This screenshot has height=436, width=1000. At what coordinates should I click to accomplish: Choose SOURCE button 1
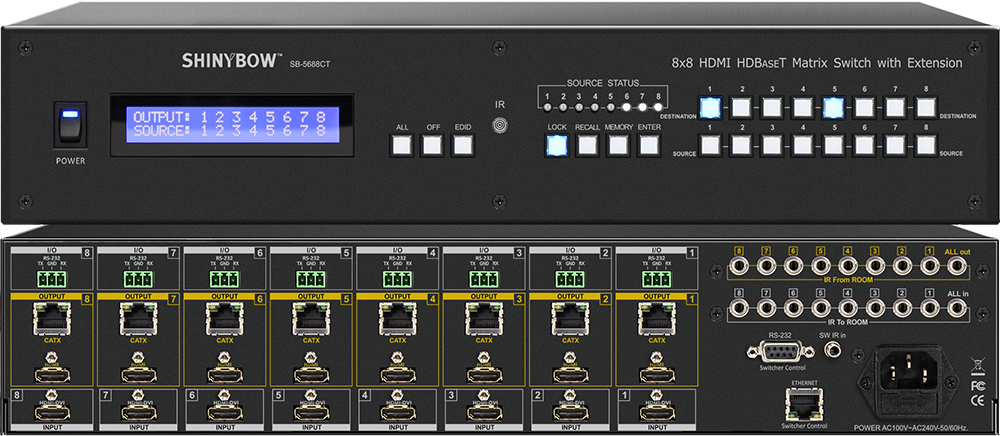coord(710,145)
